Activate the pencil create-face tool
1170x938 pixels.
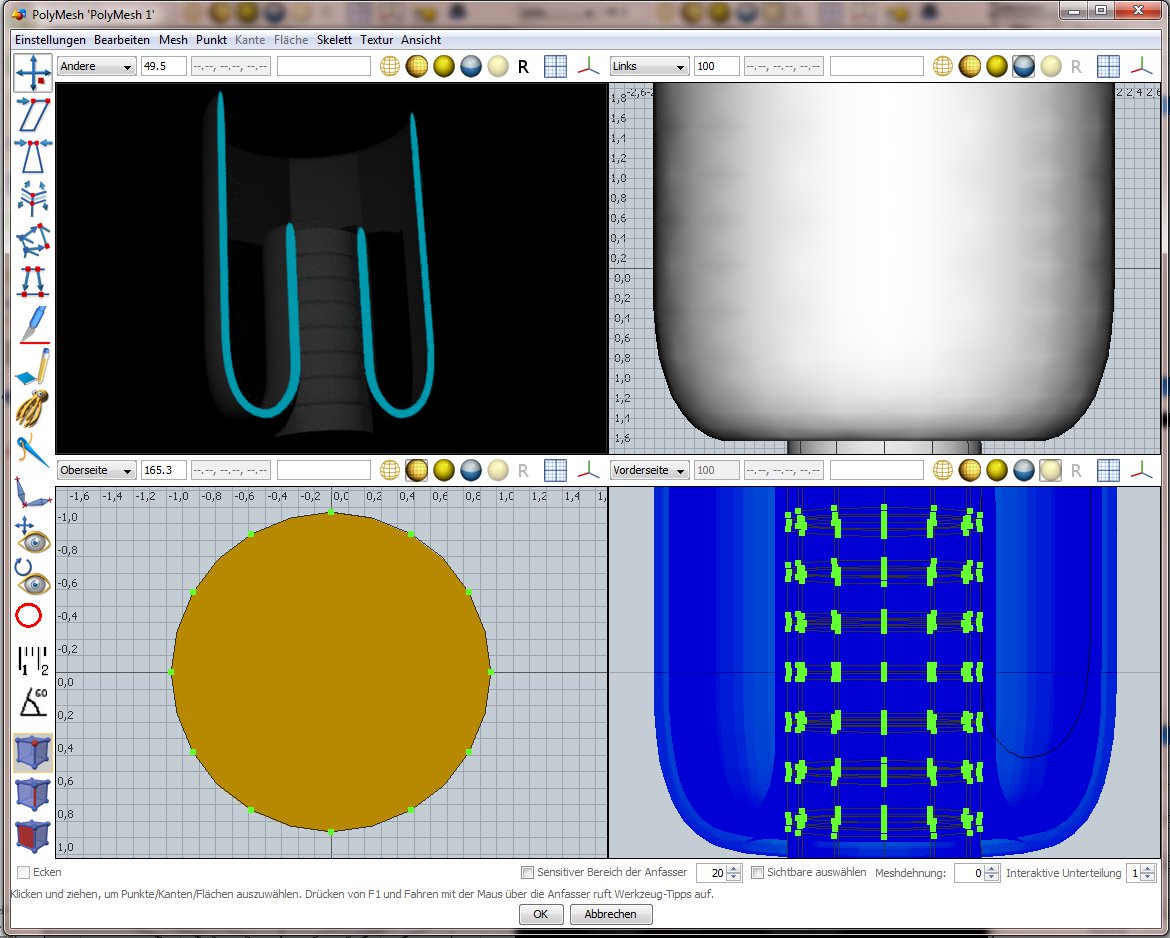point(33,366)
